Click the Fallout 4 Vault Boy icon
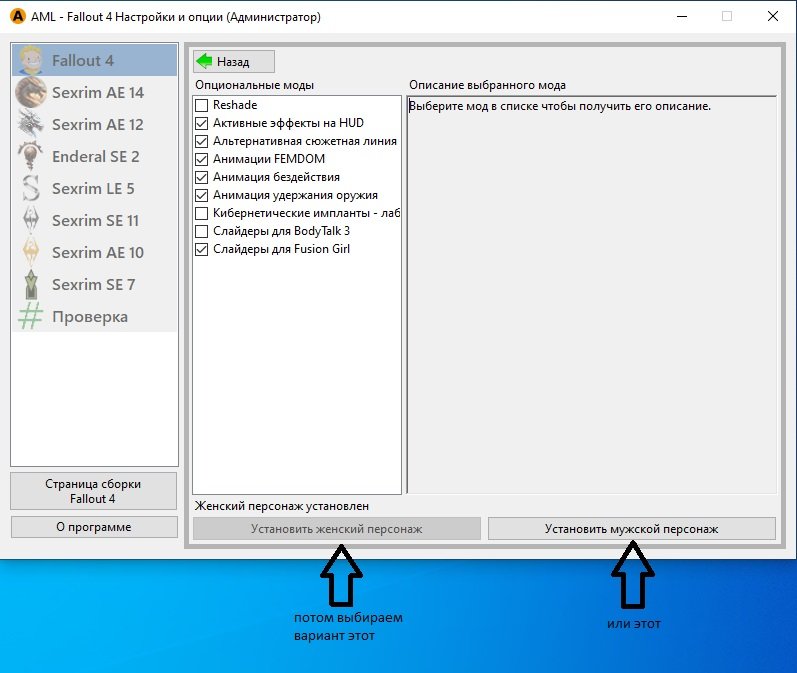Viewport: 797px width, 673px height. click(31, 61)
